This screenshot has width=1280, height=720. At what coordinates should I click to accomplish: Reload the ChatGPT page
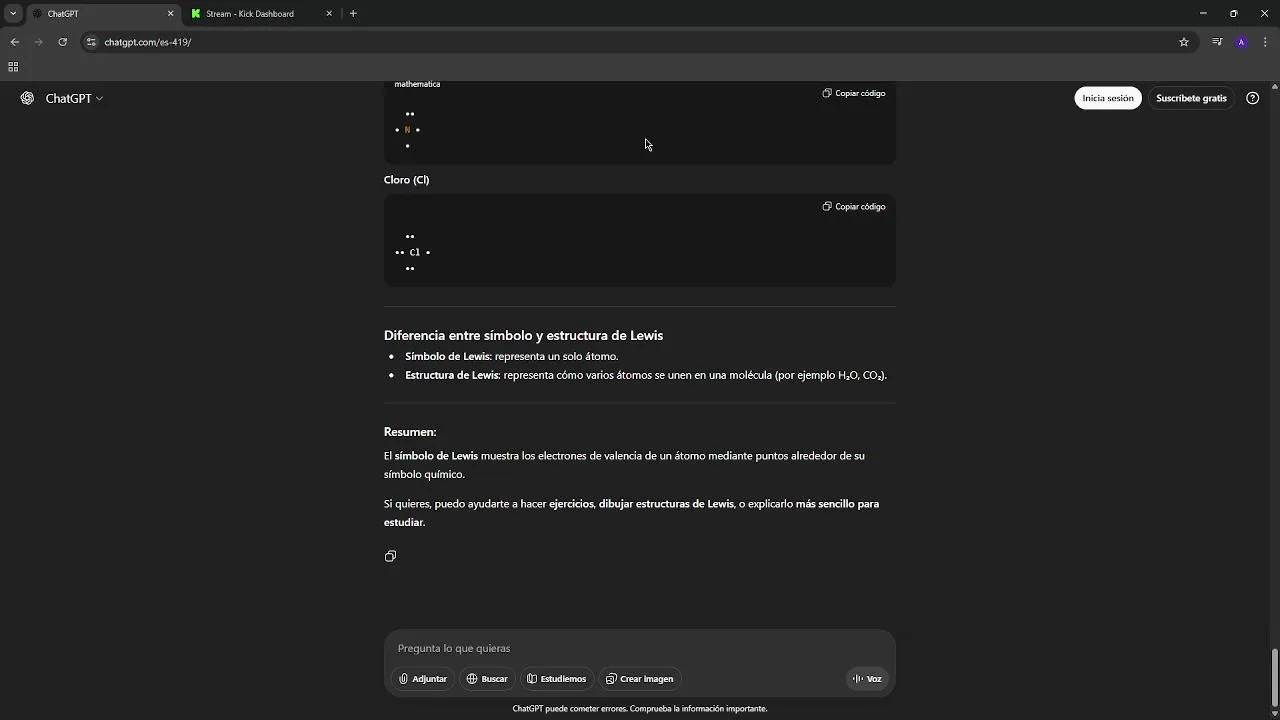[x=62, y=42]
